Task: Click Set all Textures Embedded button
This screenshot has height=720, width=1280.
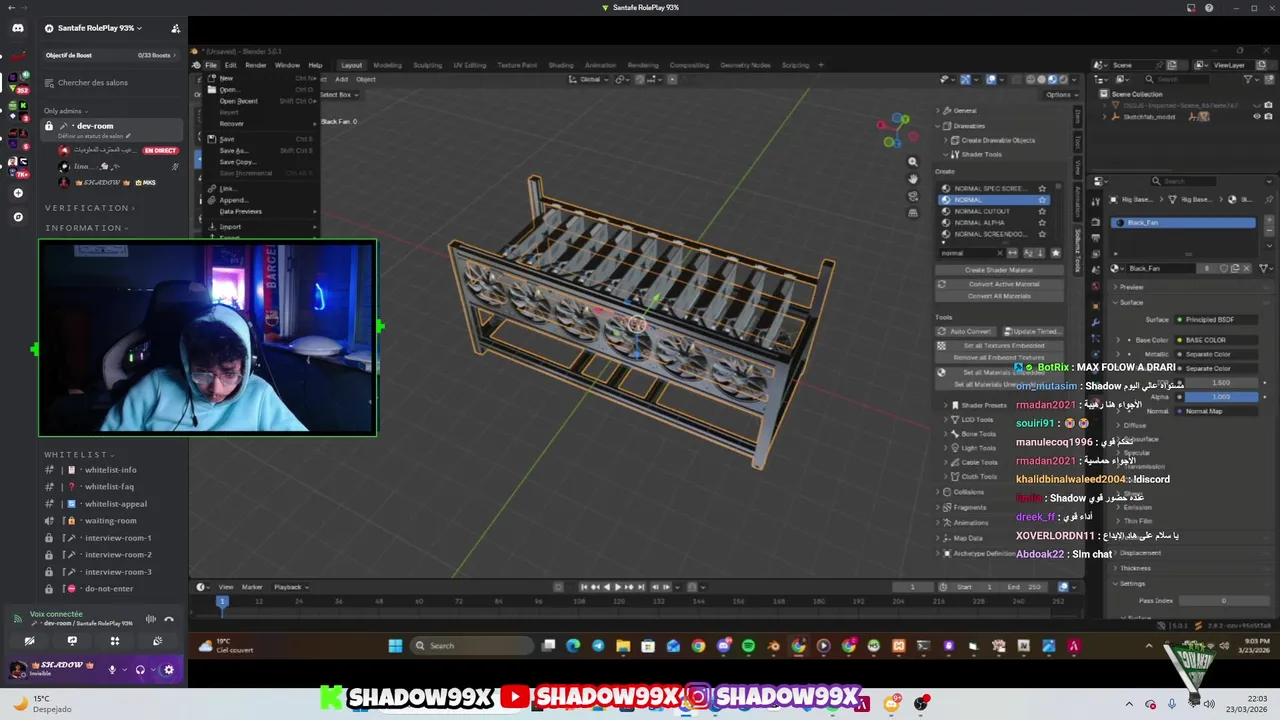Action: click(998, 345)
